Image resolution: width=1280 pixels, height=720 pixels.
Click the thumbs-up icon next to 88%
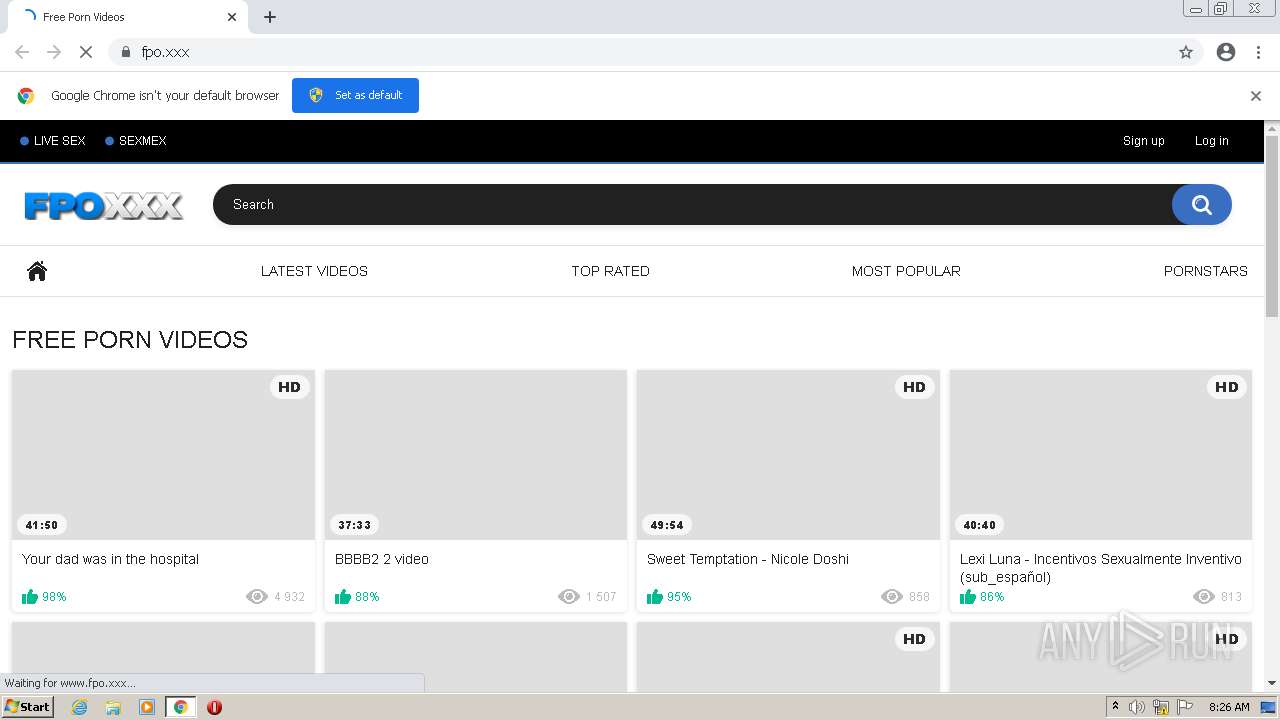343,597
